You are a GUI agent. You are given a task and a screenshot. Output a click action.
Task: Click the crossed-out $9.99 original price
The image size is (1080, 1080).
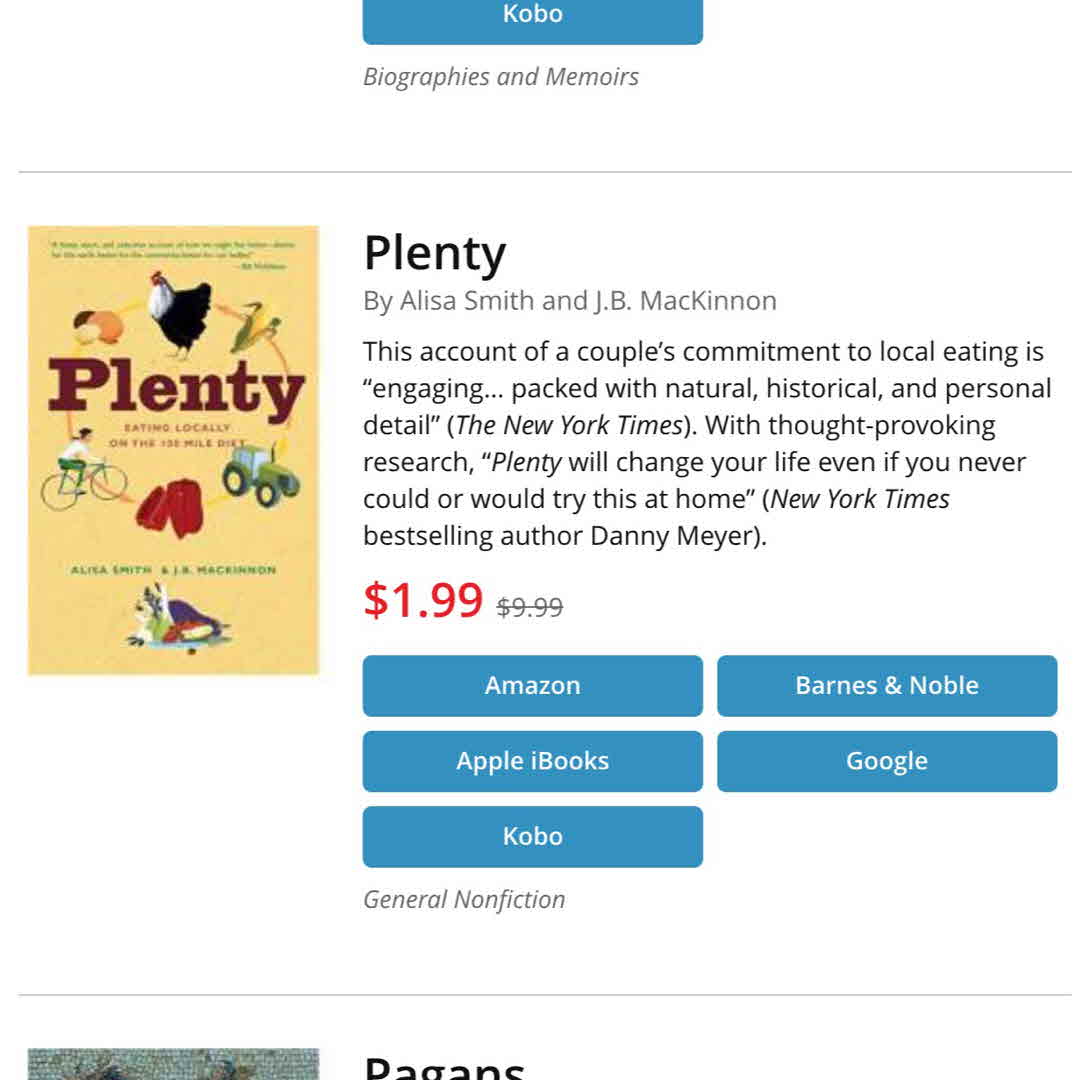(529, 607)
